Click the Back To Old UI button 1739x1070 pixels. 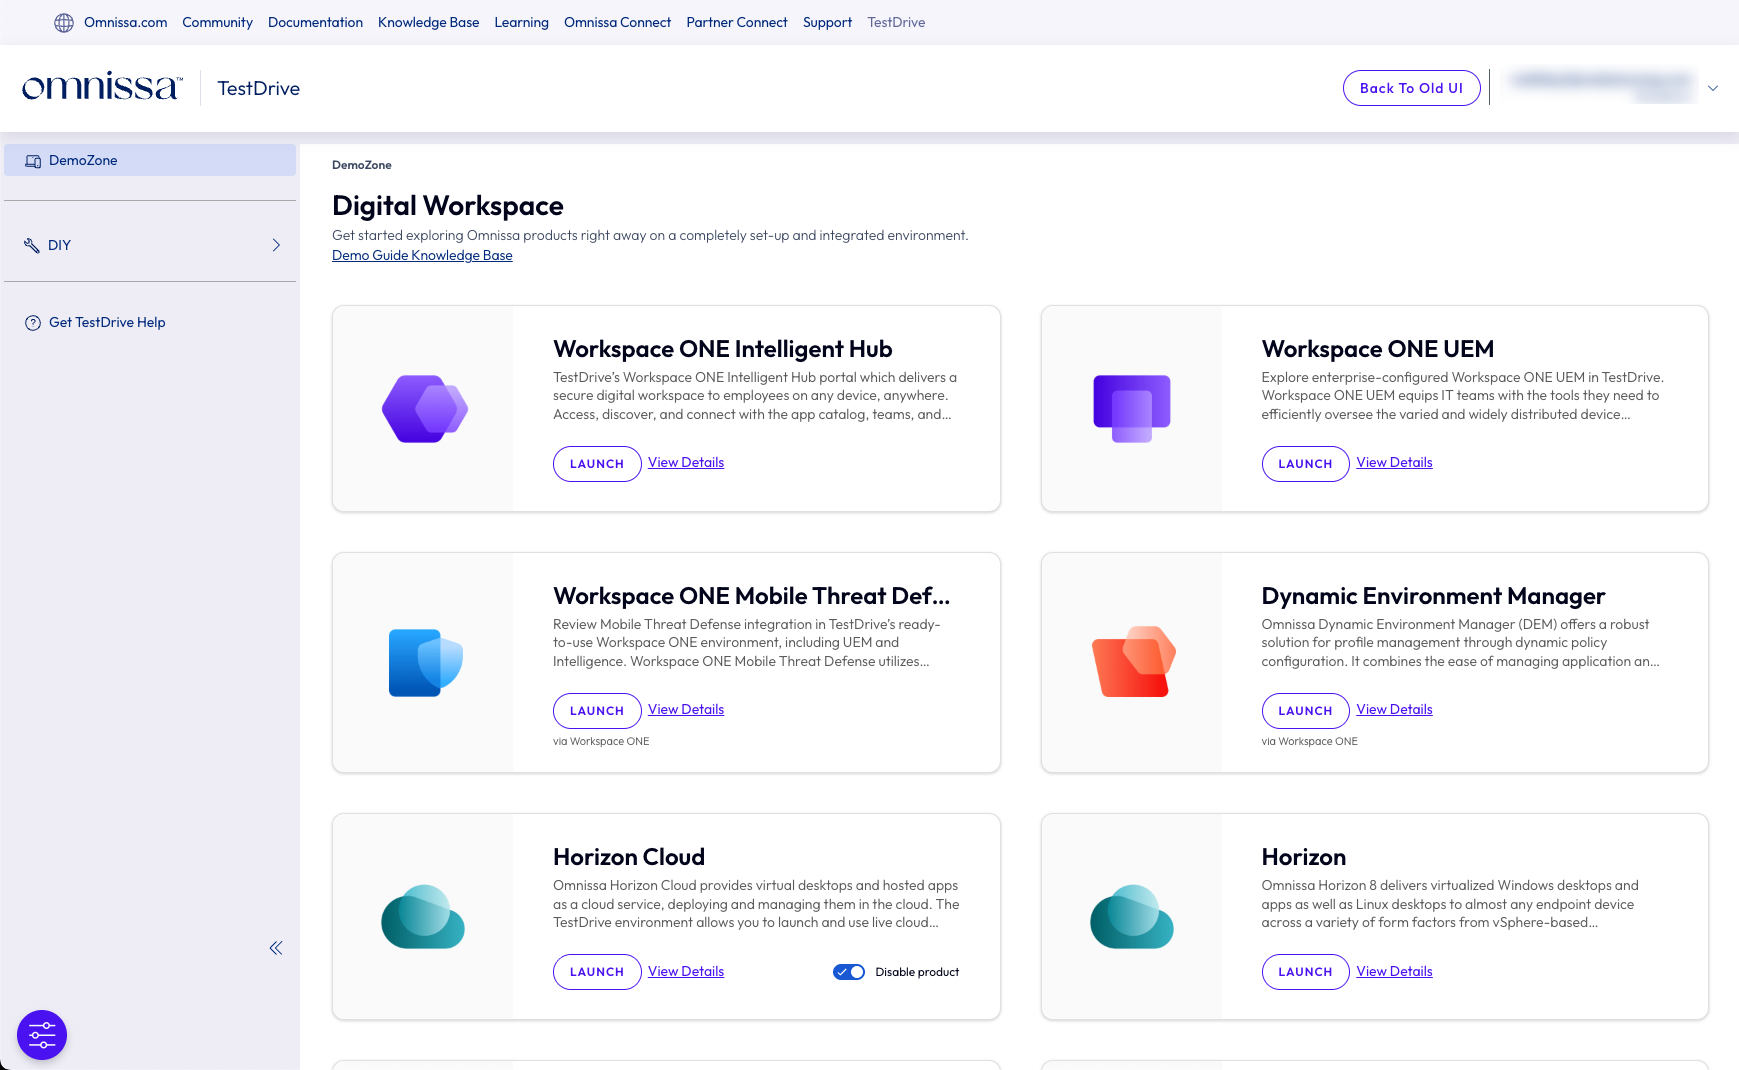click(x=1410, y=88)
